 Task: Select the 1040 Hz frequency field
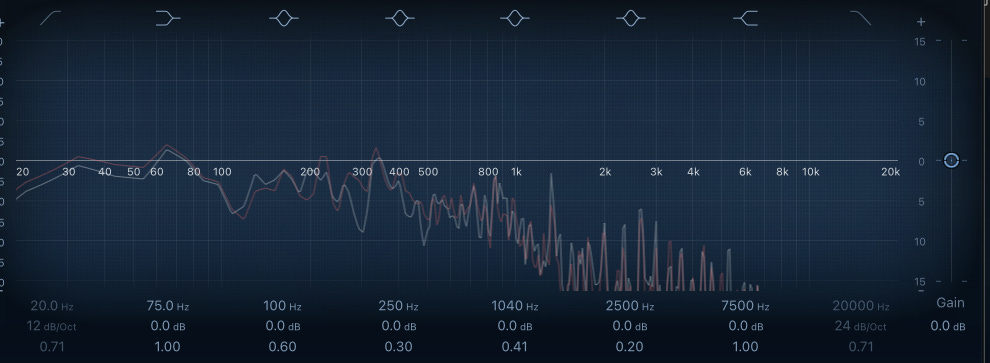click(x=515, y=306)
